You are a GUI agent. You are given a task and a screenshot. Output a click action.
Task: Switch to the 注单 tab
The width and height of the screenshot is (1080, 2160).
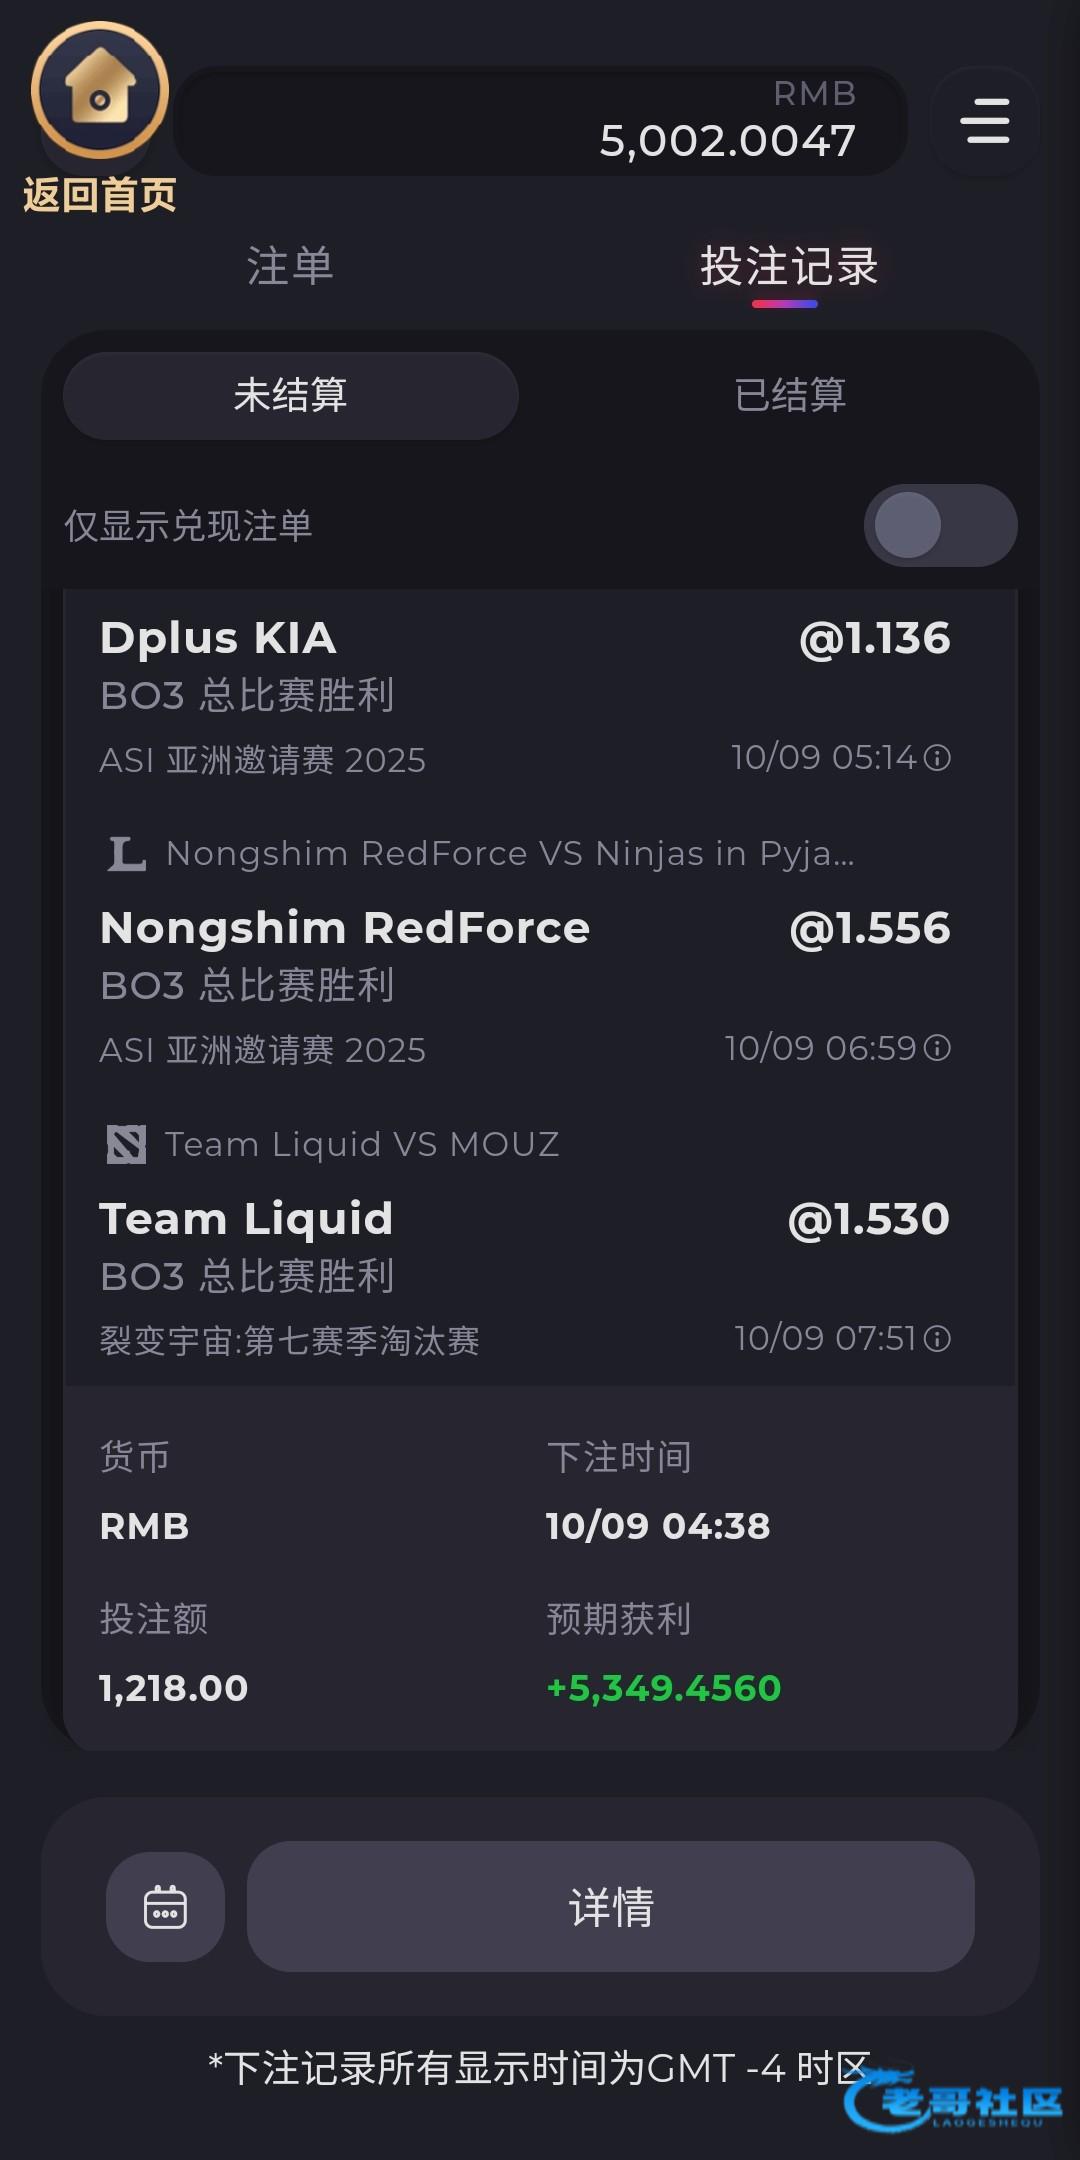(x=290, y=267)
